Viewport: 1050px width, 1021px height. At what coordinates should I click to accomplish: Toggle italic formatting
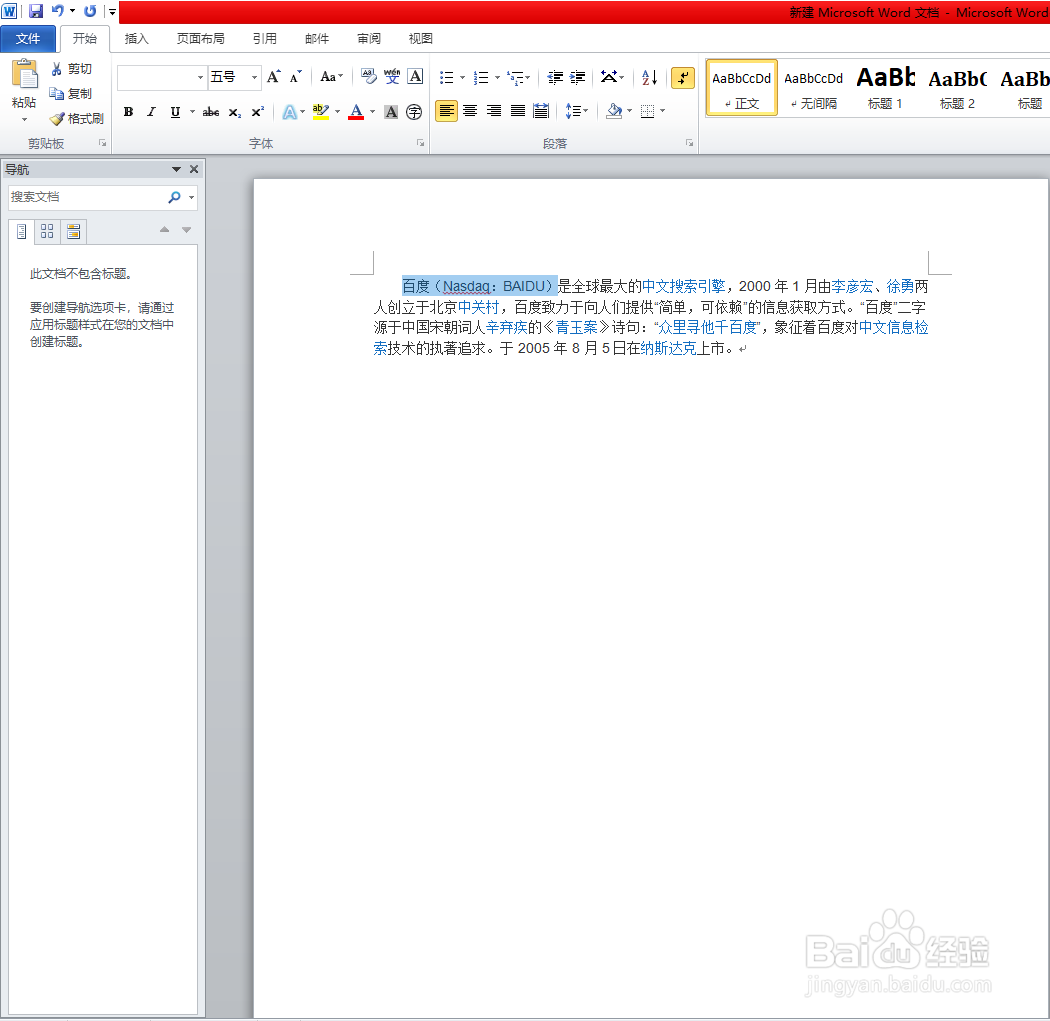coord(151,112)
